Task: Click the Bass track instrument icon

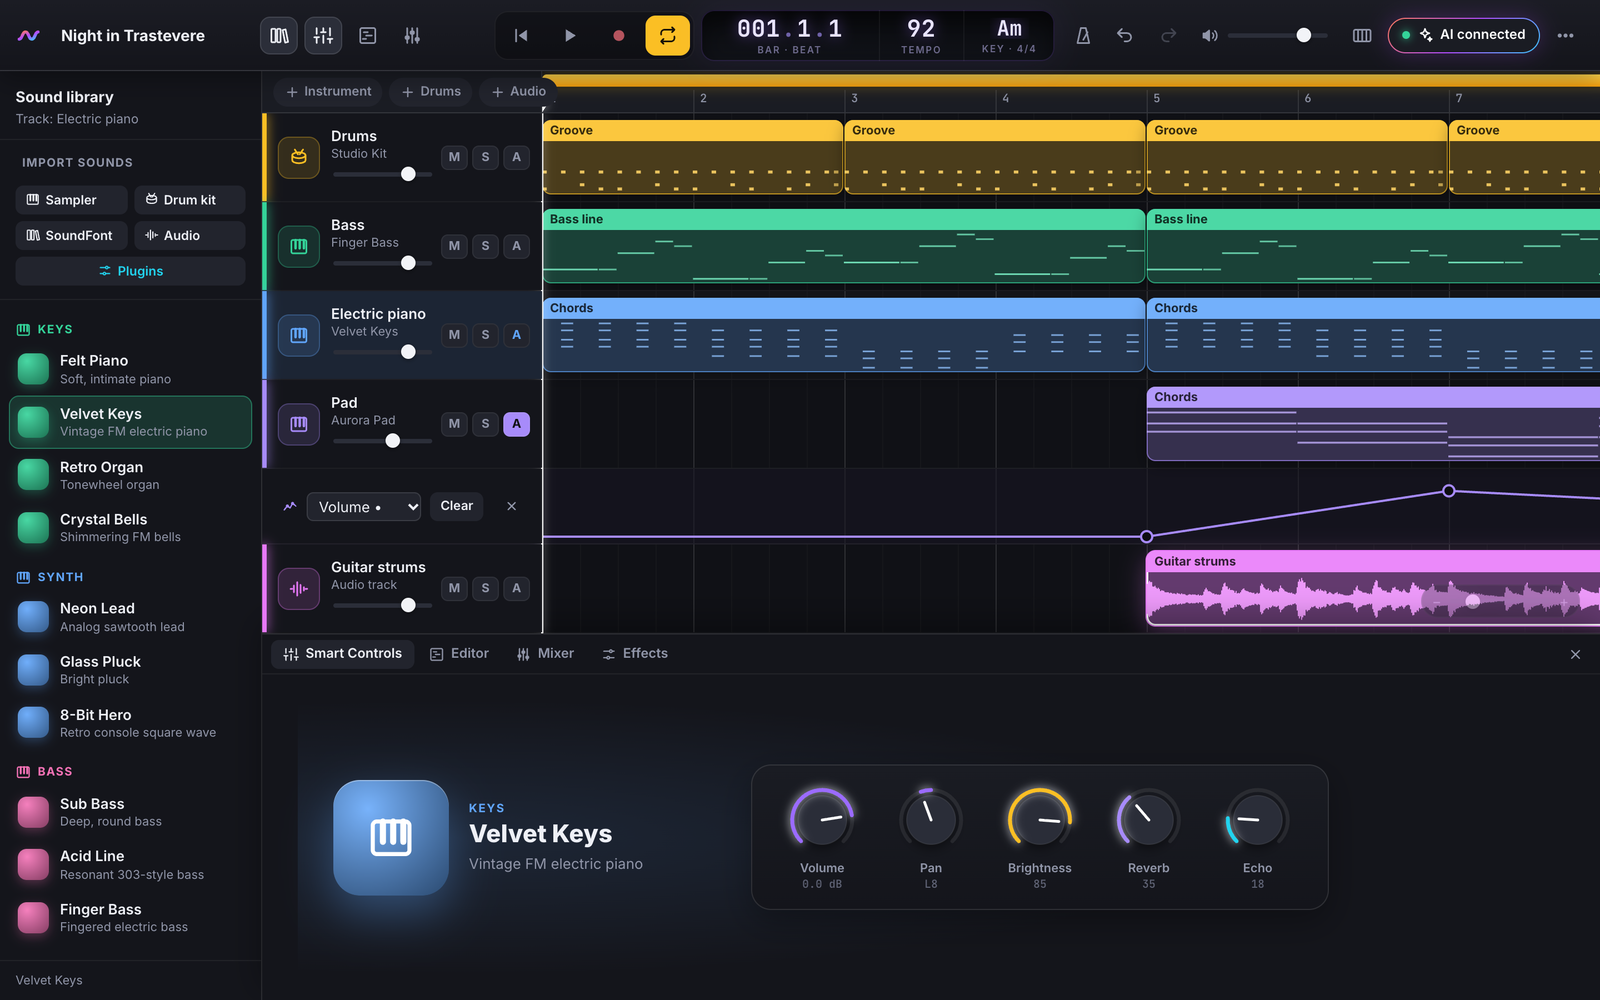Action: tap(299, 246)
